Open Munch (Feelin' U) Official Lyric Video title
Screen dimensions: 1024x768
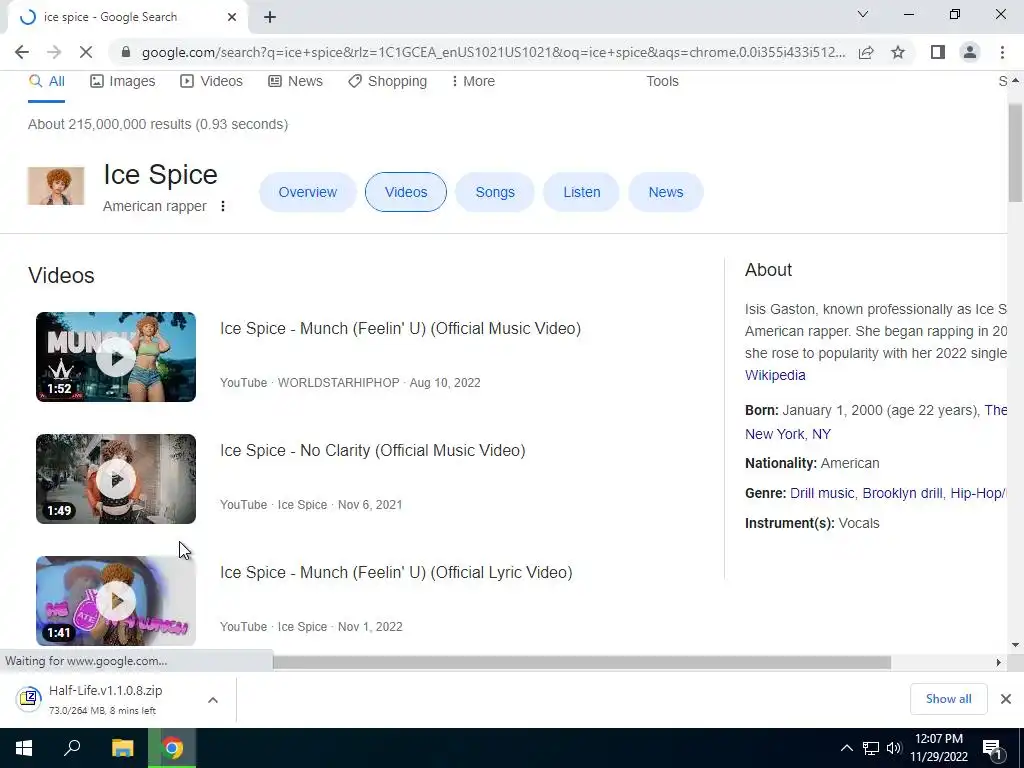[396, 573]
